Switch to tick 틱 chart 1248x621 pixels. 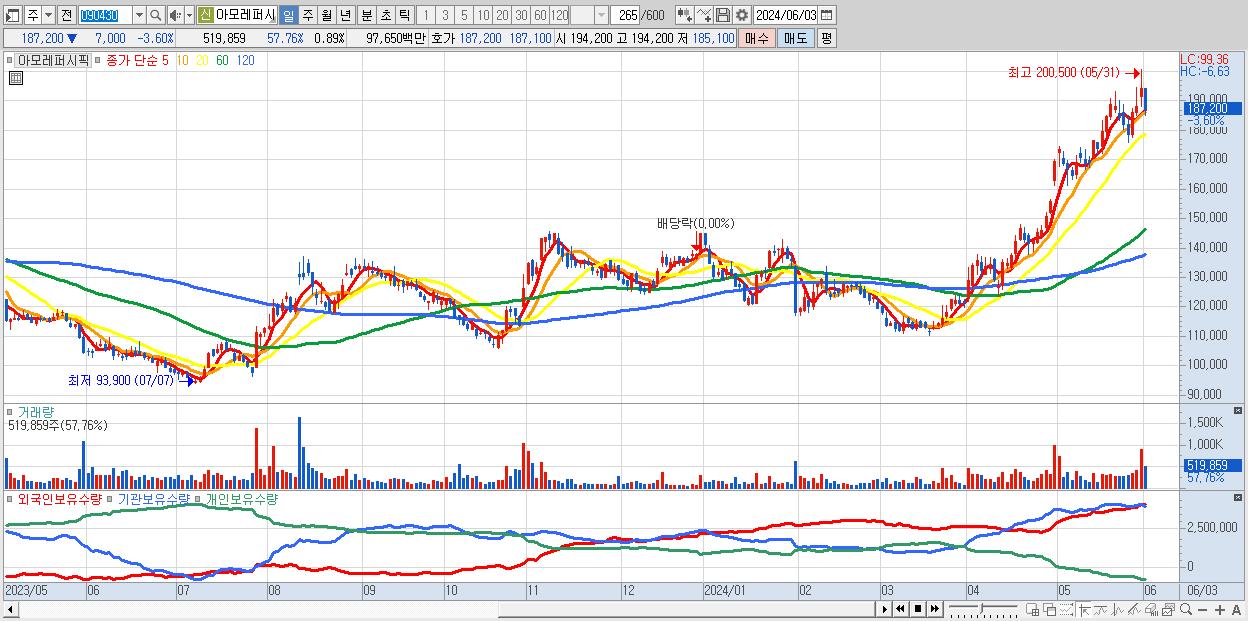pyautogui.click(x=404, y=15)
